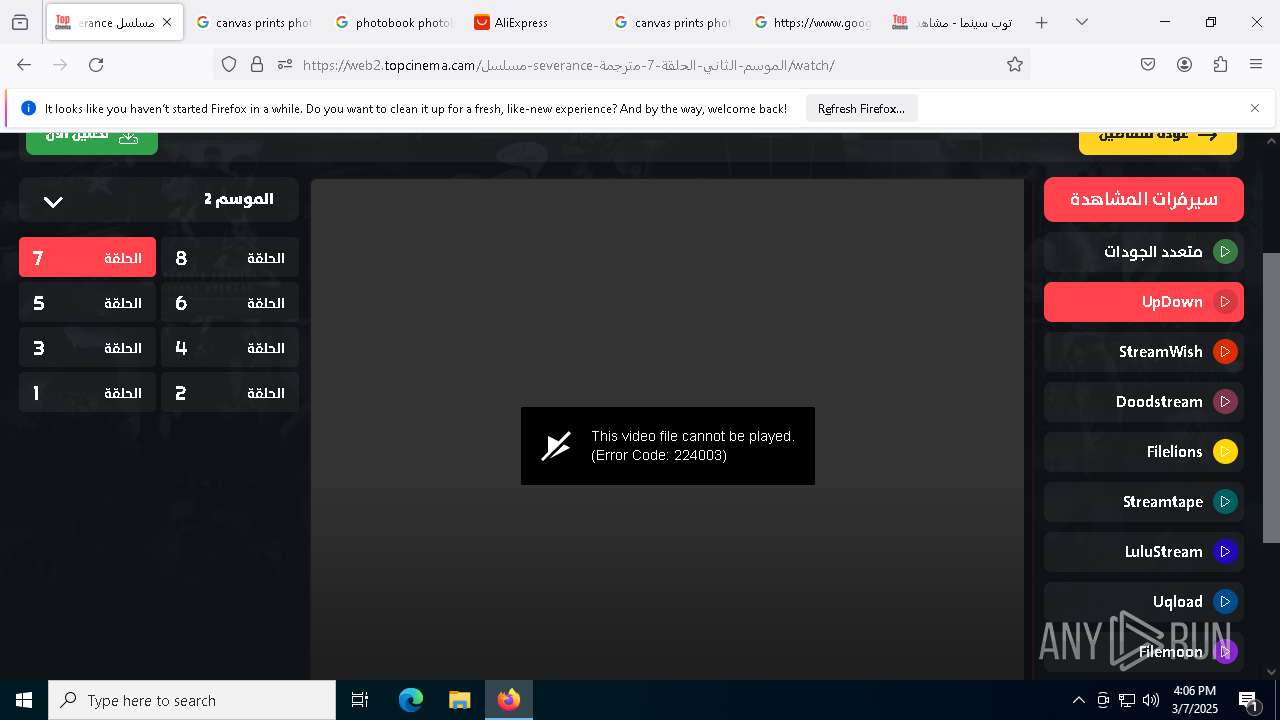The width and height of the screenshot is (1280, 720).
Task: Switch to the last Top Cinema tab
Action: click(x=952, y=22)
